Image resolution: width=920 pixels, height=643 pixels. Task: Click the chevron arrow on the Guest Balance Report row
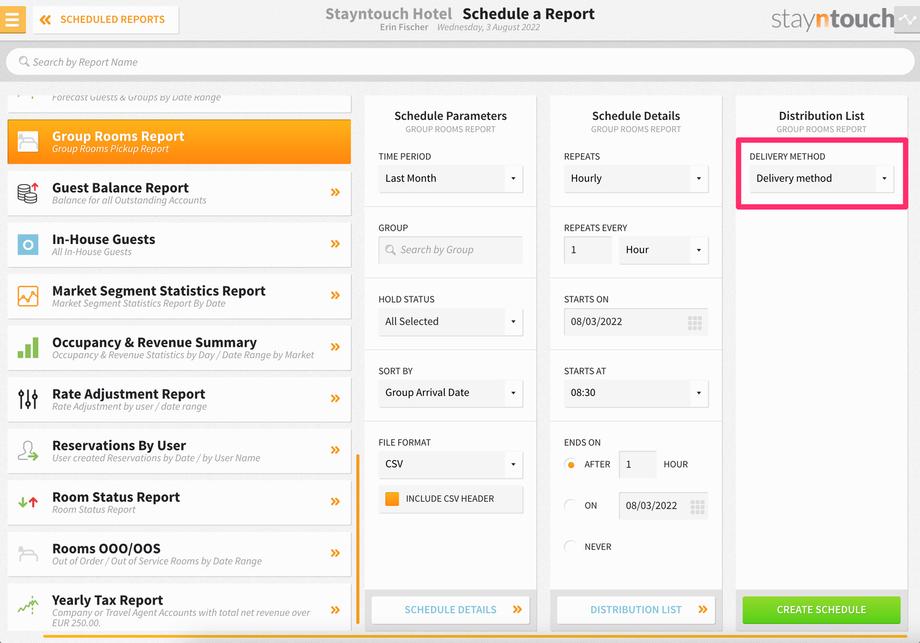coord(335,192)
